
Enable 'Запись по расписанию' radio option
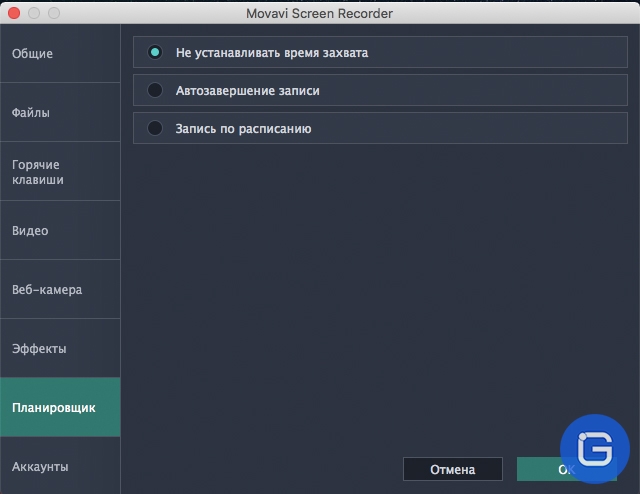tap(155, 128)
